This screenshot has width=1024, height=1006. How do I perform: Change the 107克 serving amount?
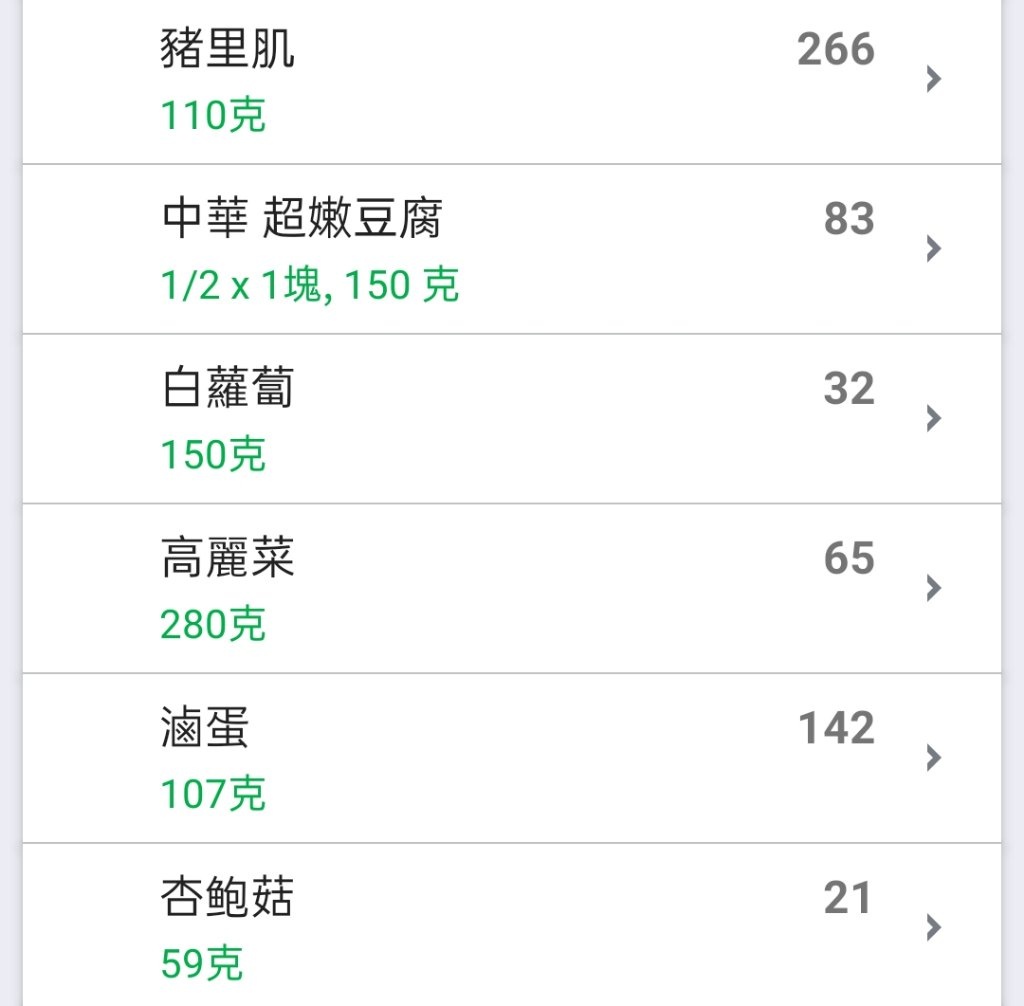click(x=213, y=794)
